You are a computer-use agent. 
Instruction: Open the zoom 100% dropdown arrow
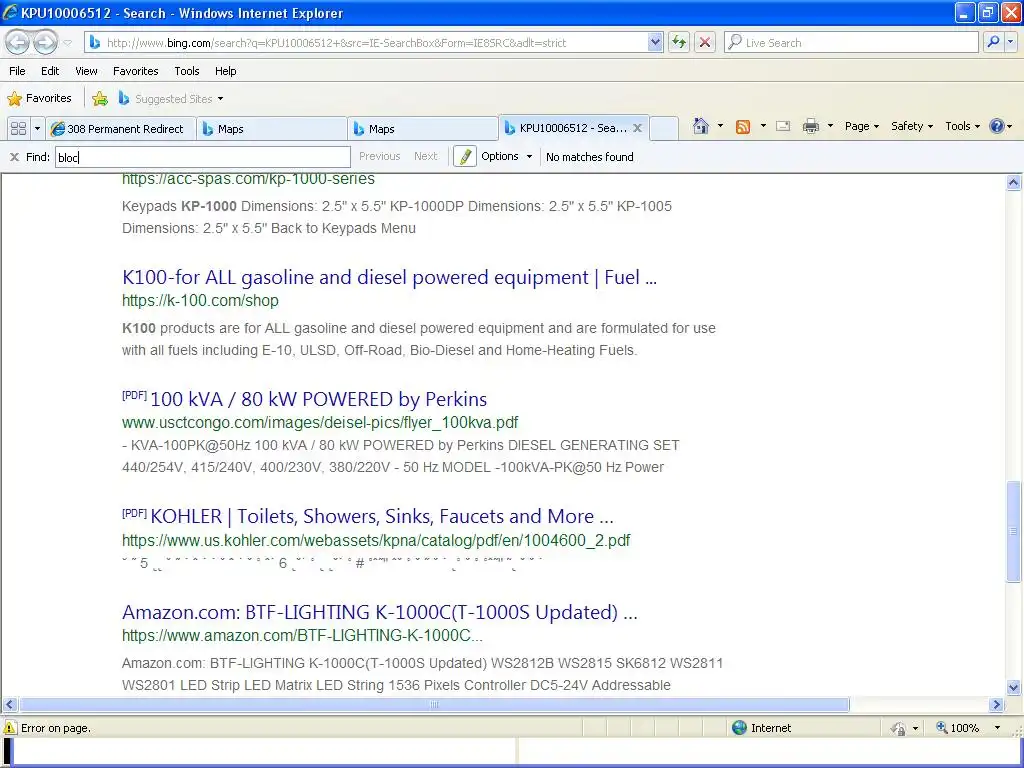pos(997,728)
